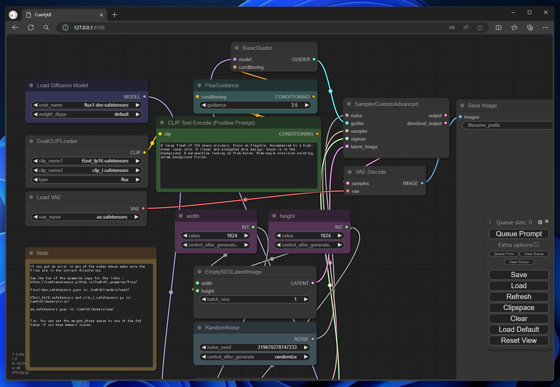
Task: Collapse the SamplerCustomAdvanced node
Action: pyautogui.click(x=349, y=104)
